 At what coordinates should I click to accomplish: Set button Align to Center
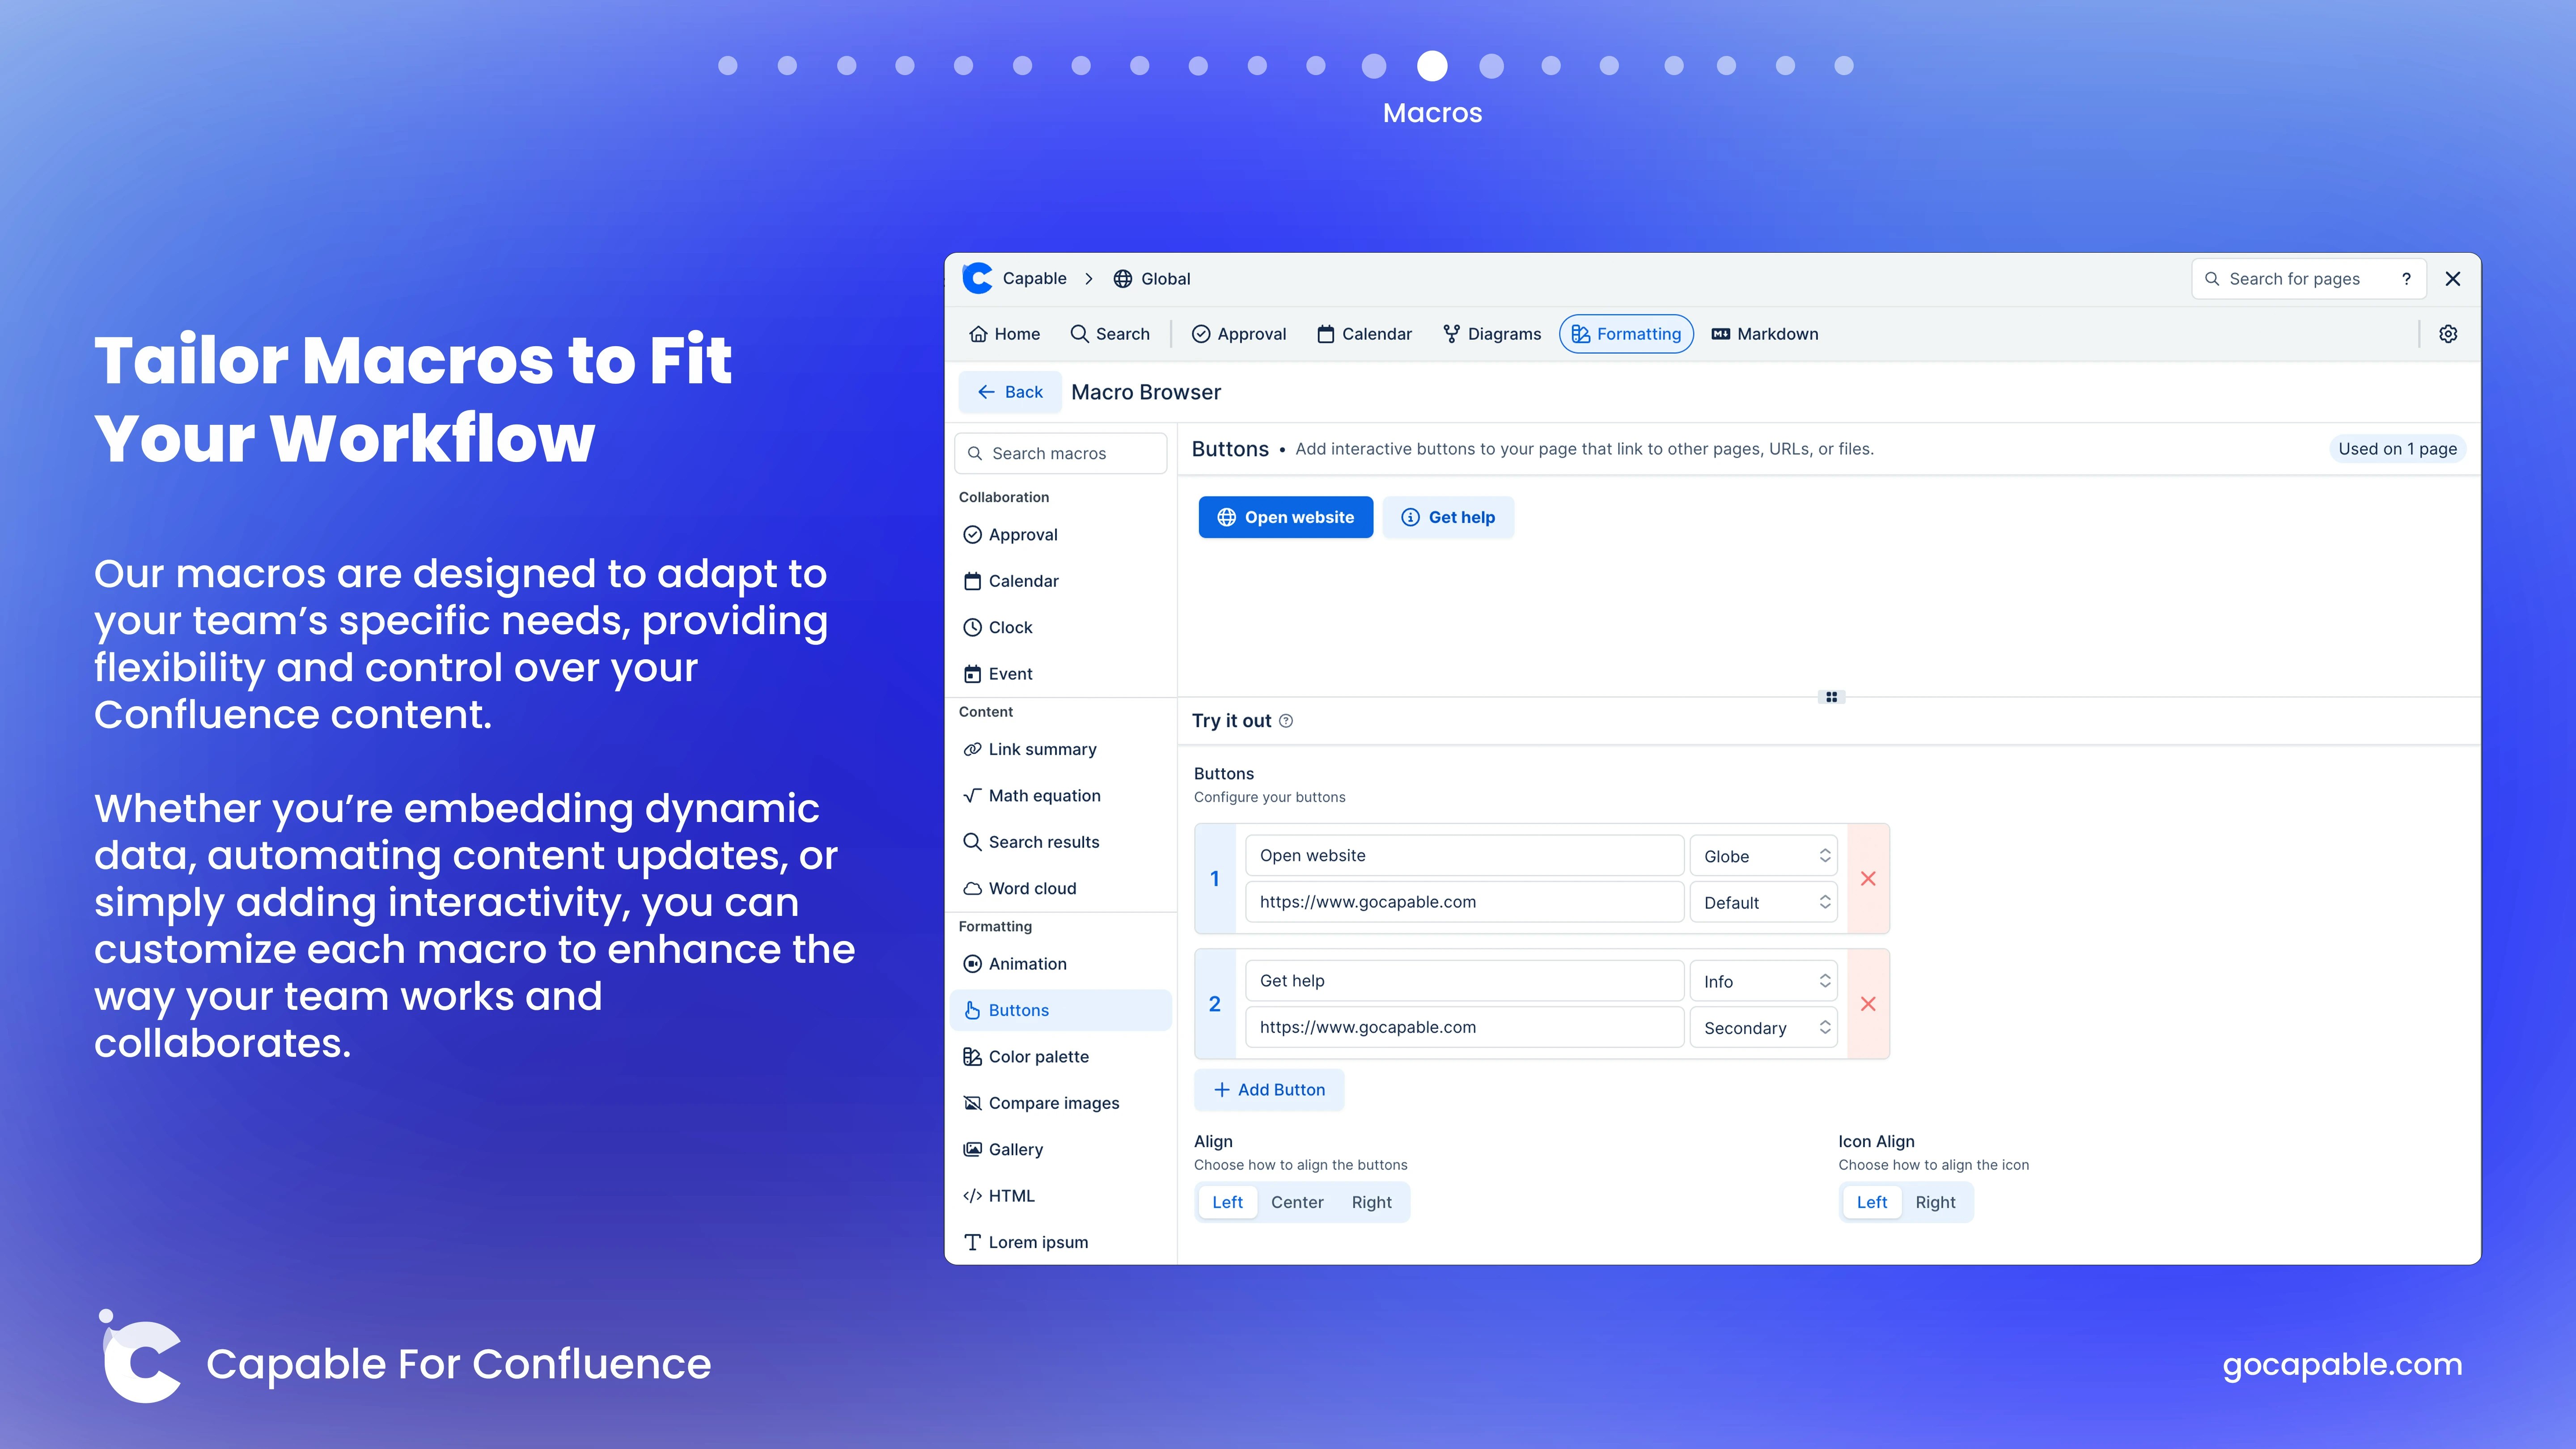1297,1202
